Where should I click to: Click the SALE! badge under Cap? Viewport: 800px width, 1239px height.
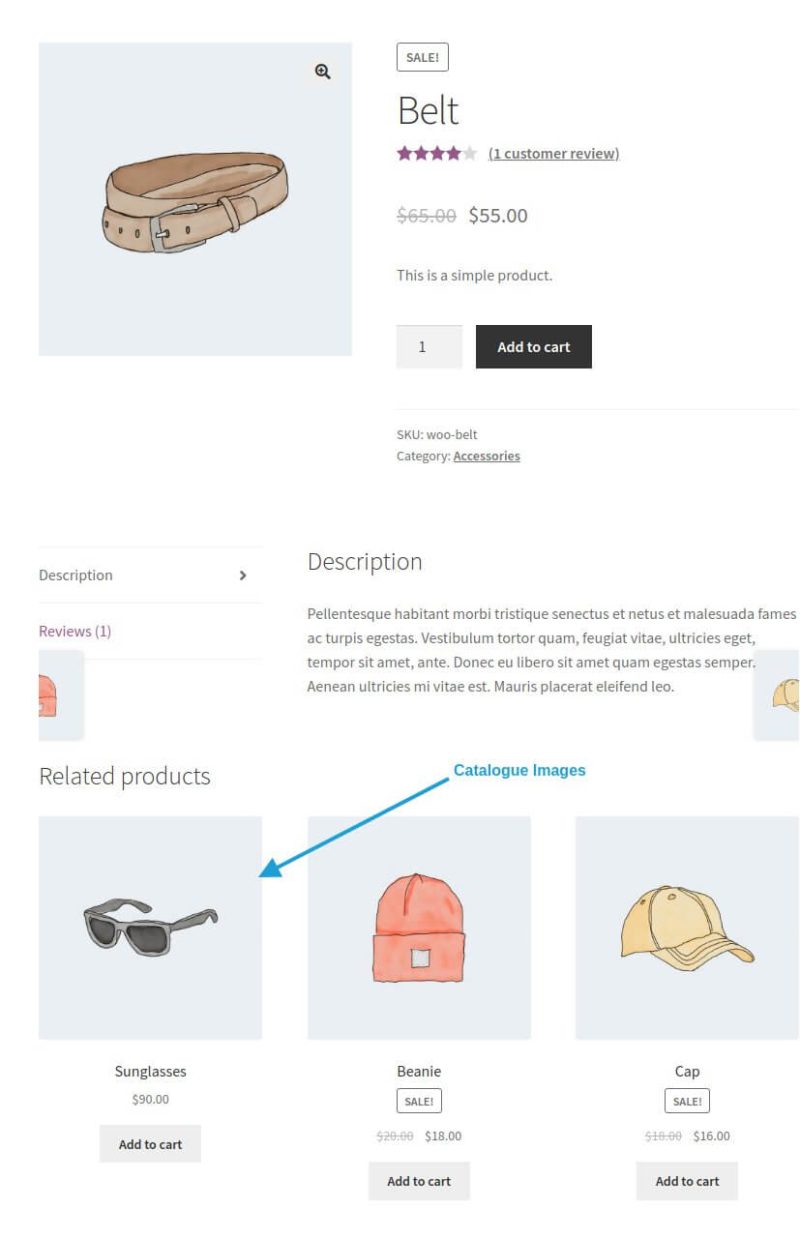(686, 1099)
